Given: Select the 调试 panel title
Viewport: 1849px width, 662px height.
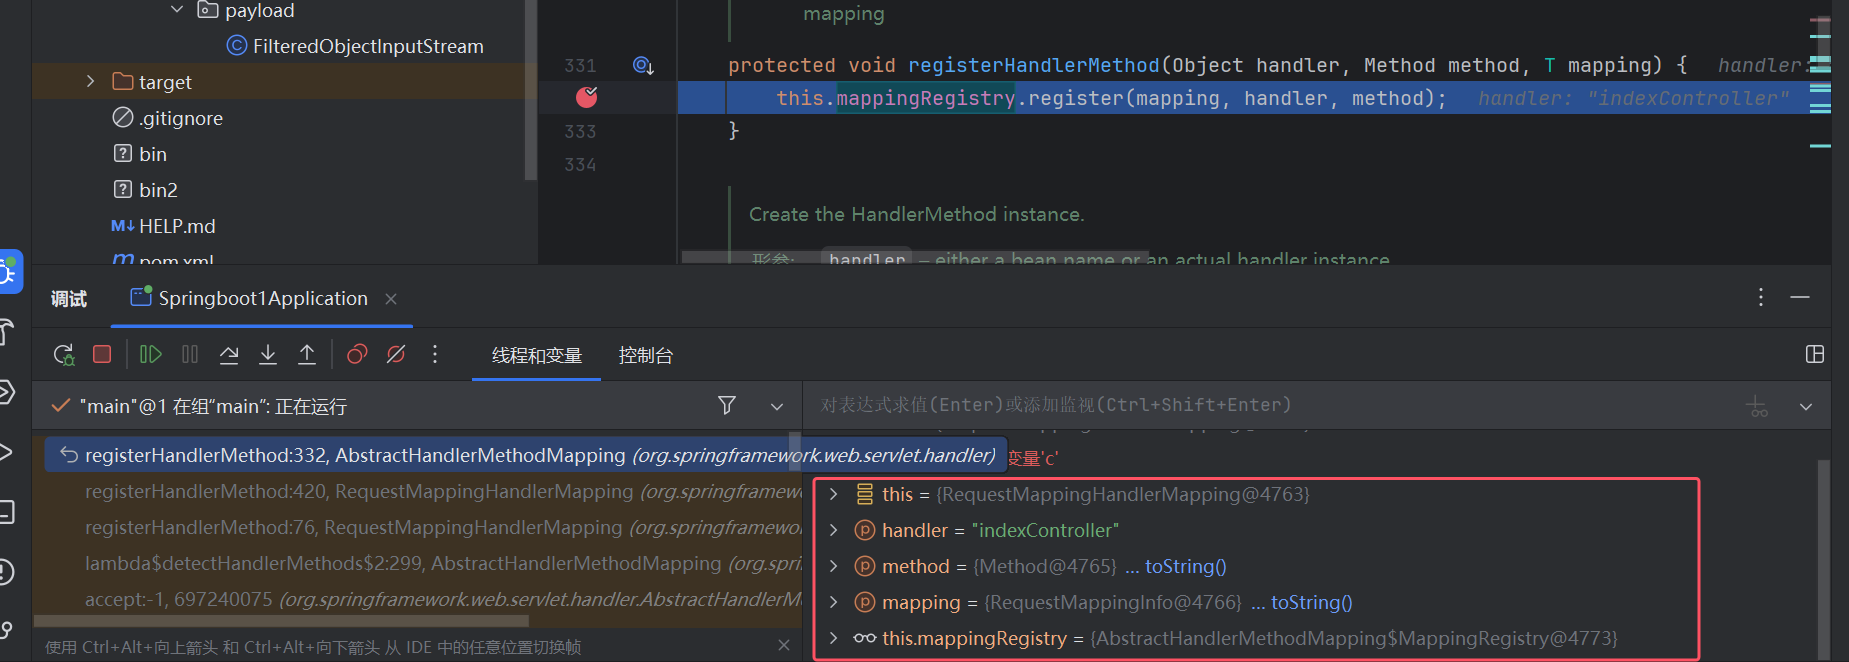Looking at the screenshot, I should (x=69, y=298).
